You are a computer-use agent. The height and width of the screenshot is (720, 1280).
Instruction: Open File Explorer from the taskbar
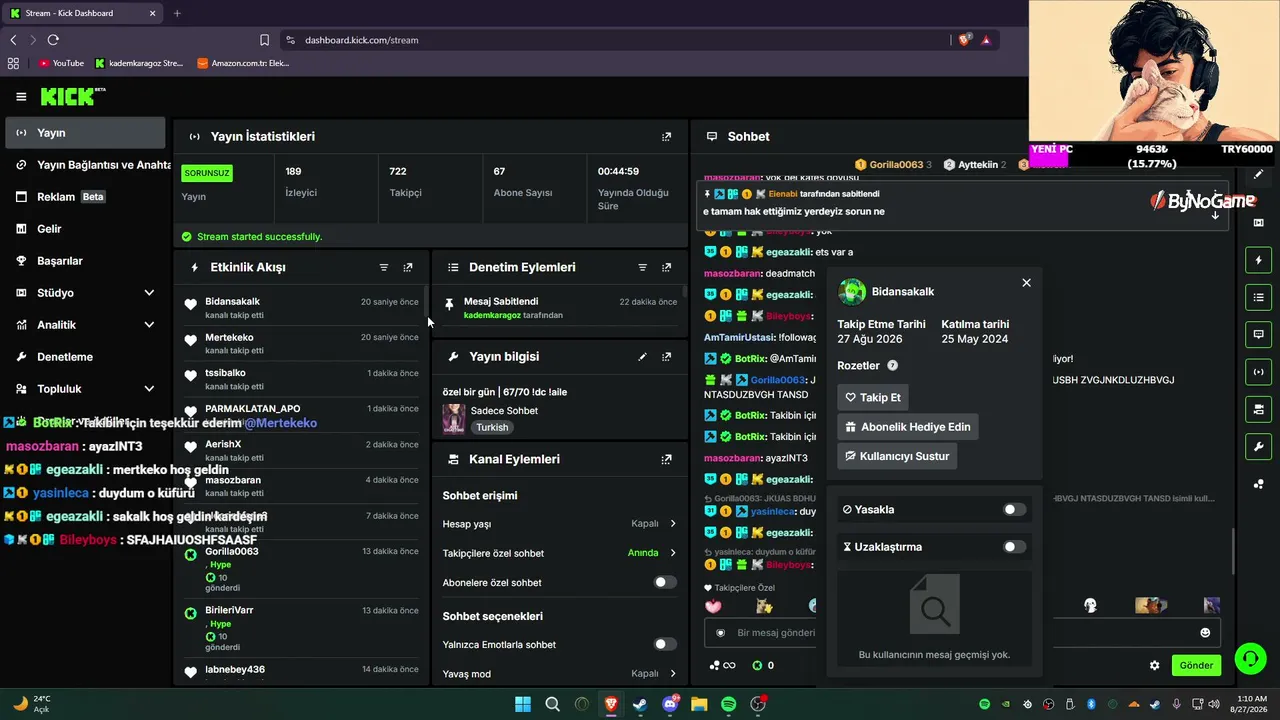(x=699, y=705)
